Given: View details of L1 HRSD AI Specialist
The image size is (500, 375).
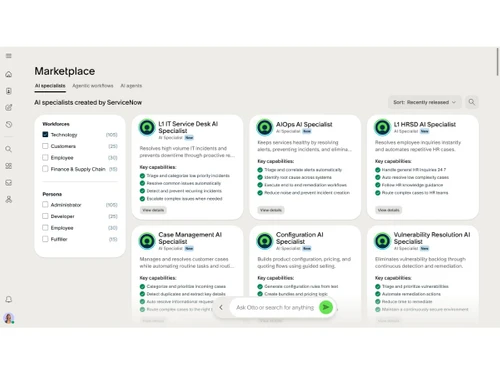Looking at the screenshot, I should [x=388, y=210].
